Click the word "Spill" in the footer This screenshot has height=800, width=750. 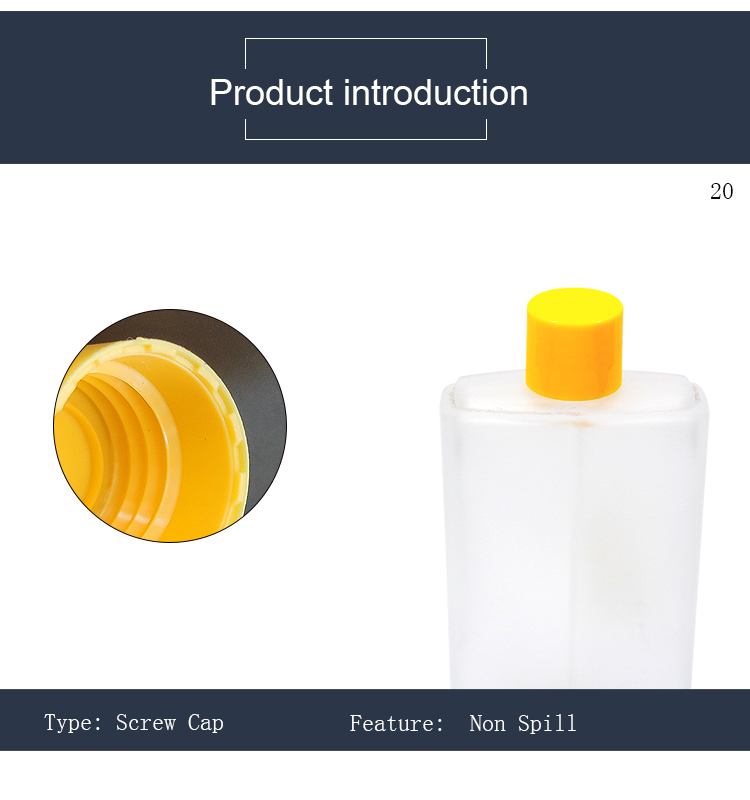pos(548,724)
